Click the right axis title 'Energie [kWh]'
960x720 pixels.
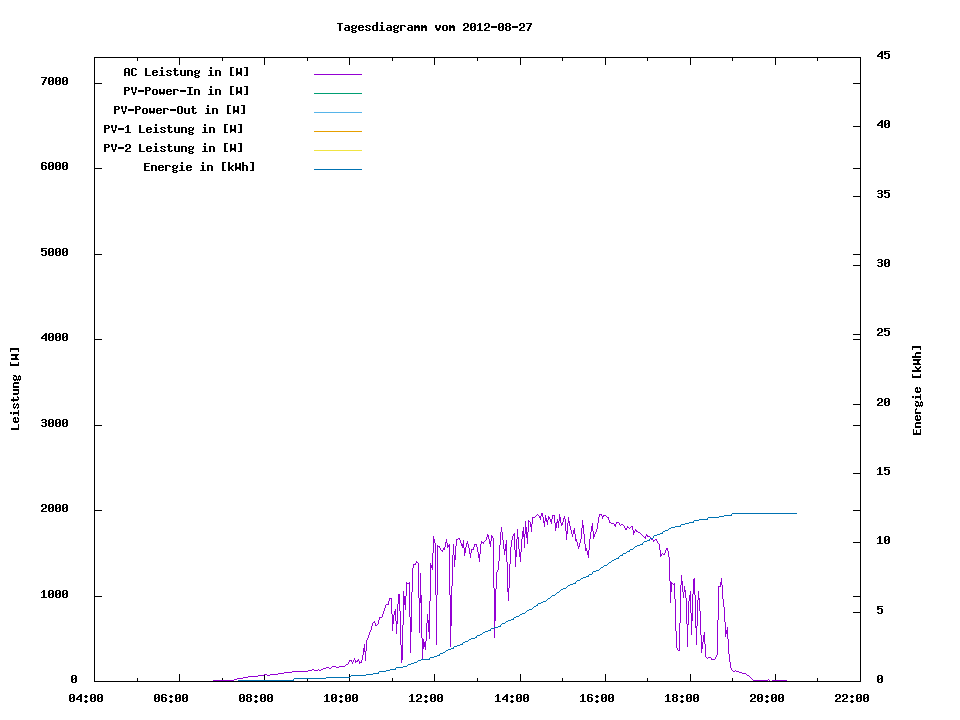point(917,390)
